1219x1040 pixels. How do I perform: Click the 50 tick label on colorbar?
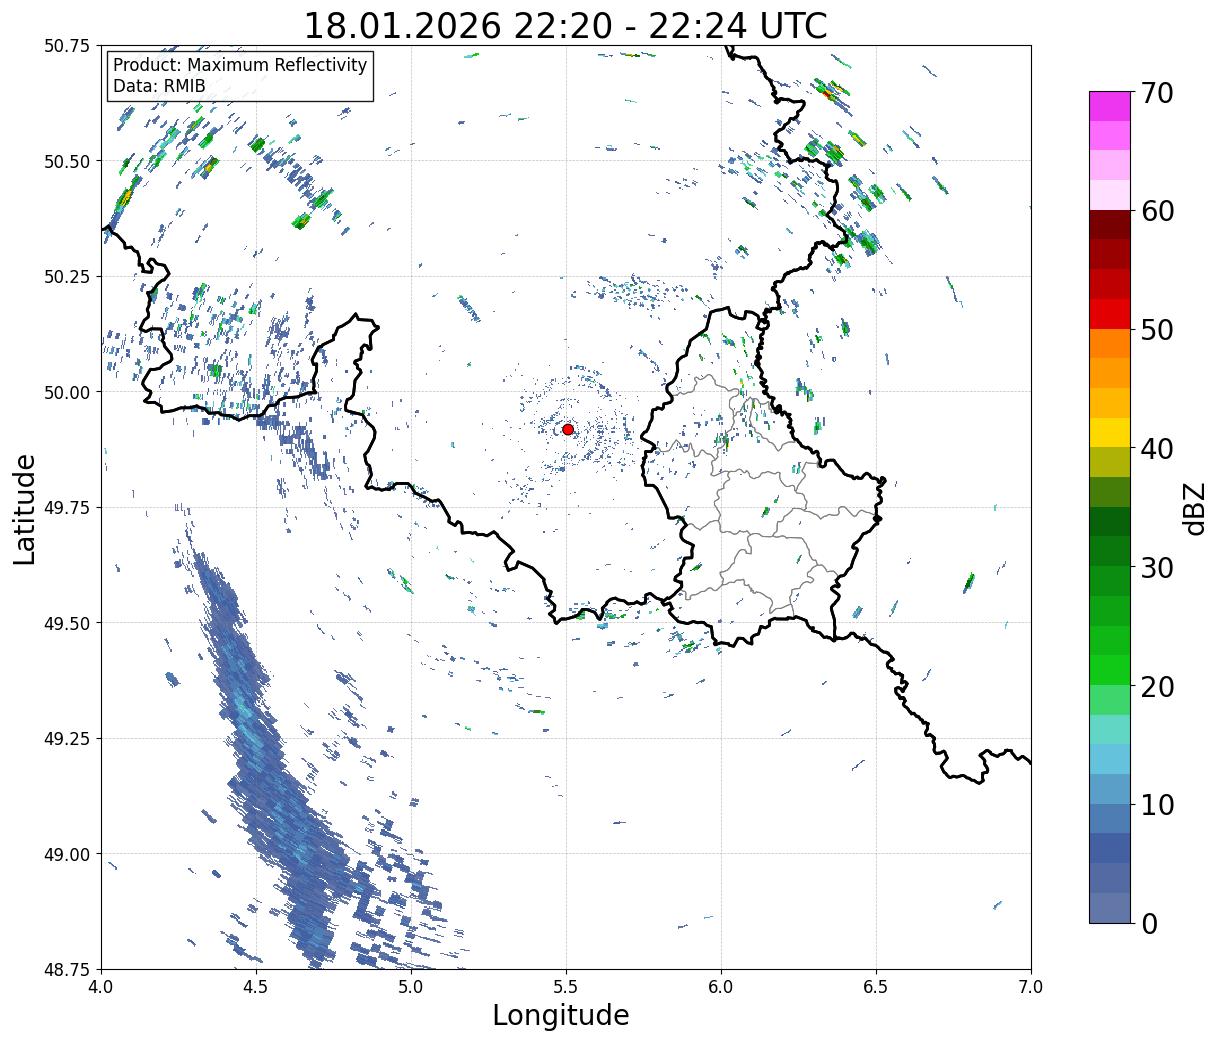(x=1157, y=330)
